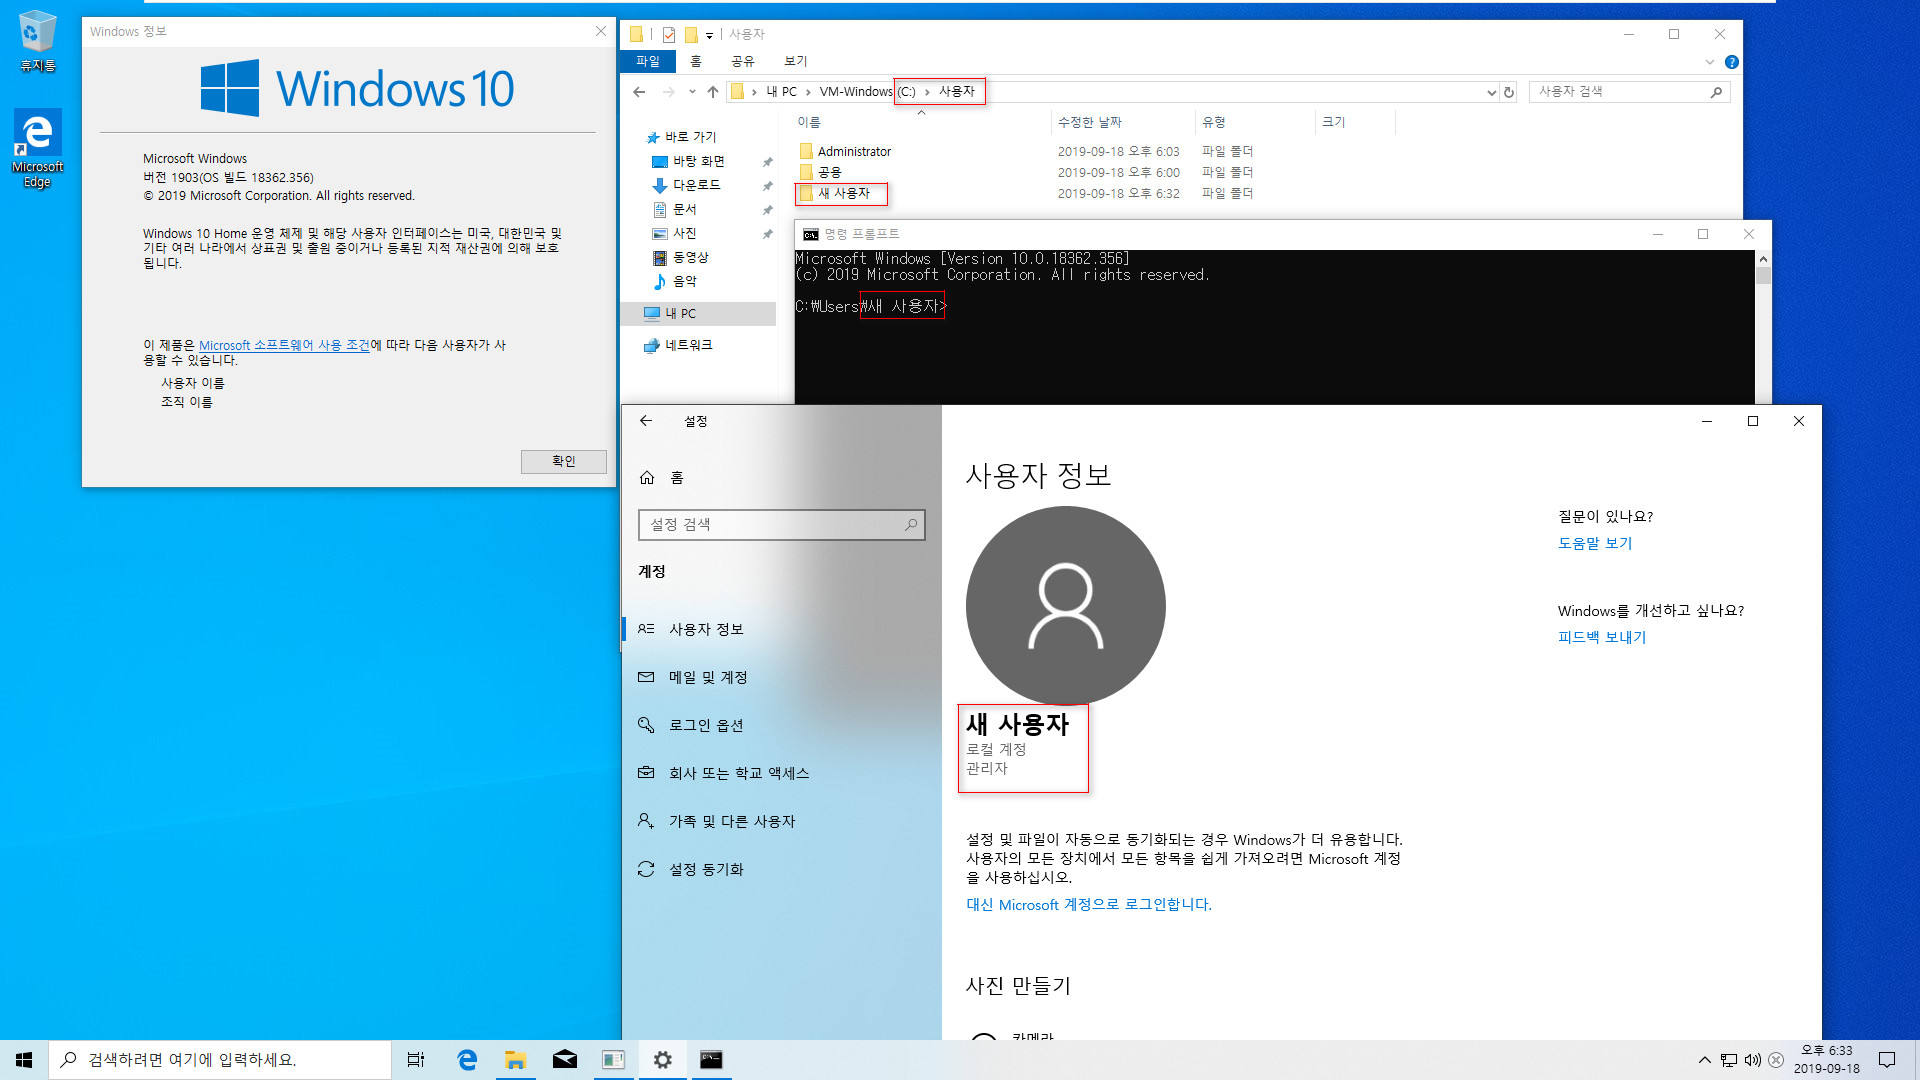Sort by the 수정한 날짜 column header

point(1090,122)
